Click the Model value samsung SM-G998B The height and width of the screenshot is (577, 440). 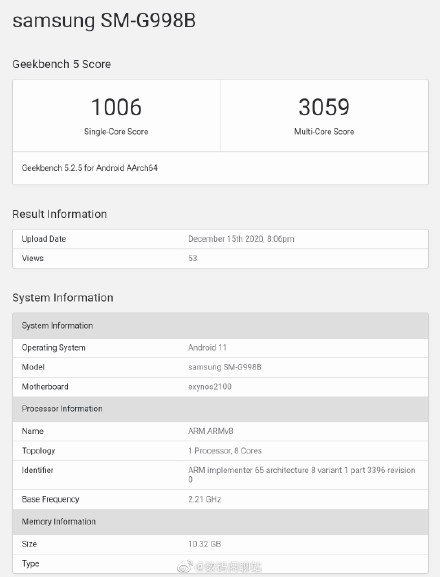(x=225, y=367)
